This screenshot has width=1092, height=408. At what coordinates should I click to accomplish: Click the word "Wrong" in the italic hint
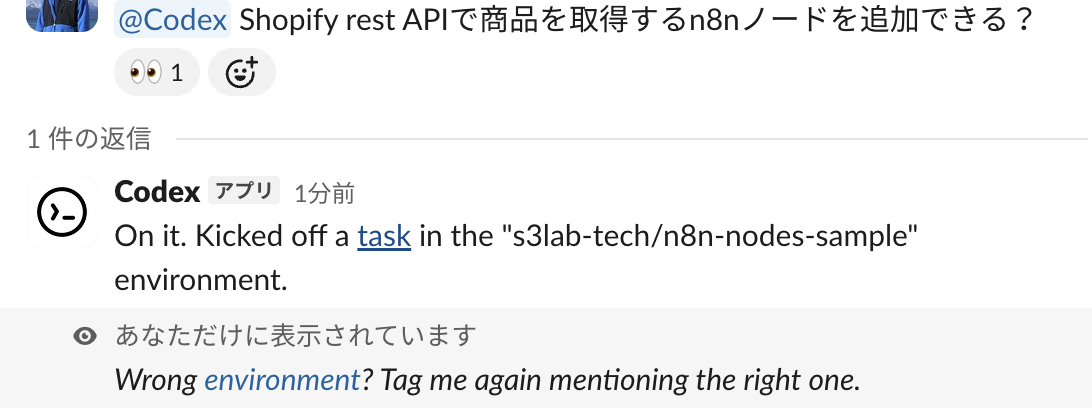[156, 380]
